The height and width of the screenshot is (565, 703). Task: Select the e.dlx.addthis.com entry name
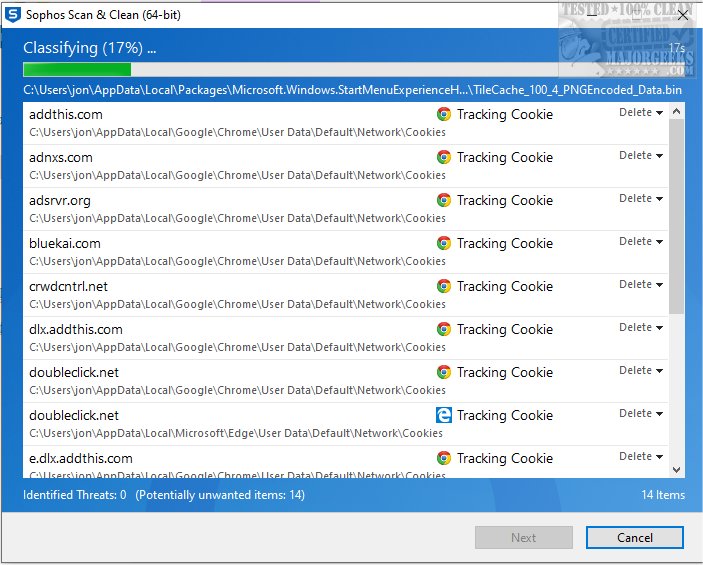[81, 459]
